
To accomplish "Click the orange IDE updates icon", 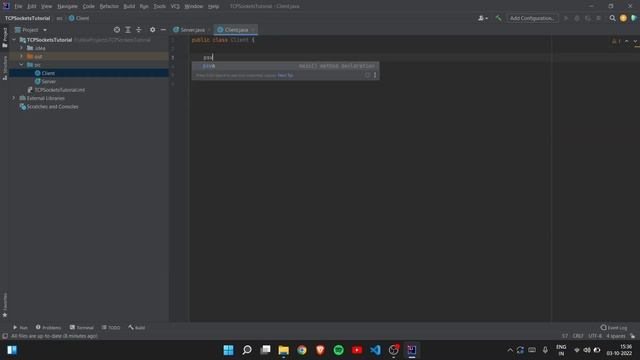I will point(623,18).
